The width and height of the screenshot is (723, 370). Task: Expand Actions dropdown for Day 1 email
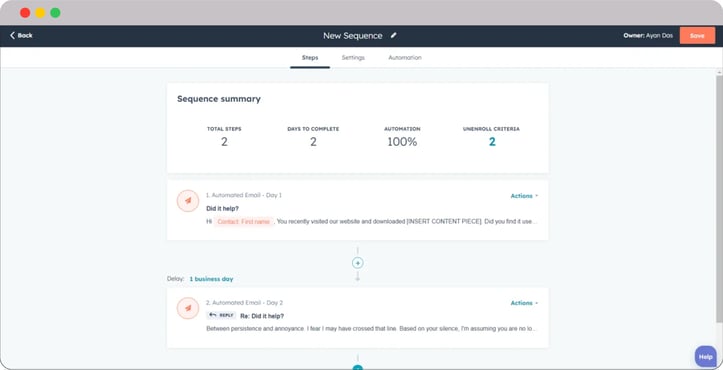(x=524, y=196)
